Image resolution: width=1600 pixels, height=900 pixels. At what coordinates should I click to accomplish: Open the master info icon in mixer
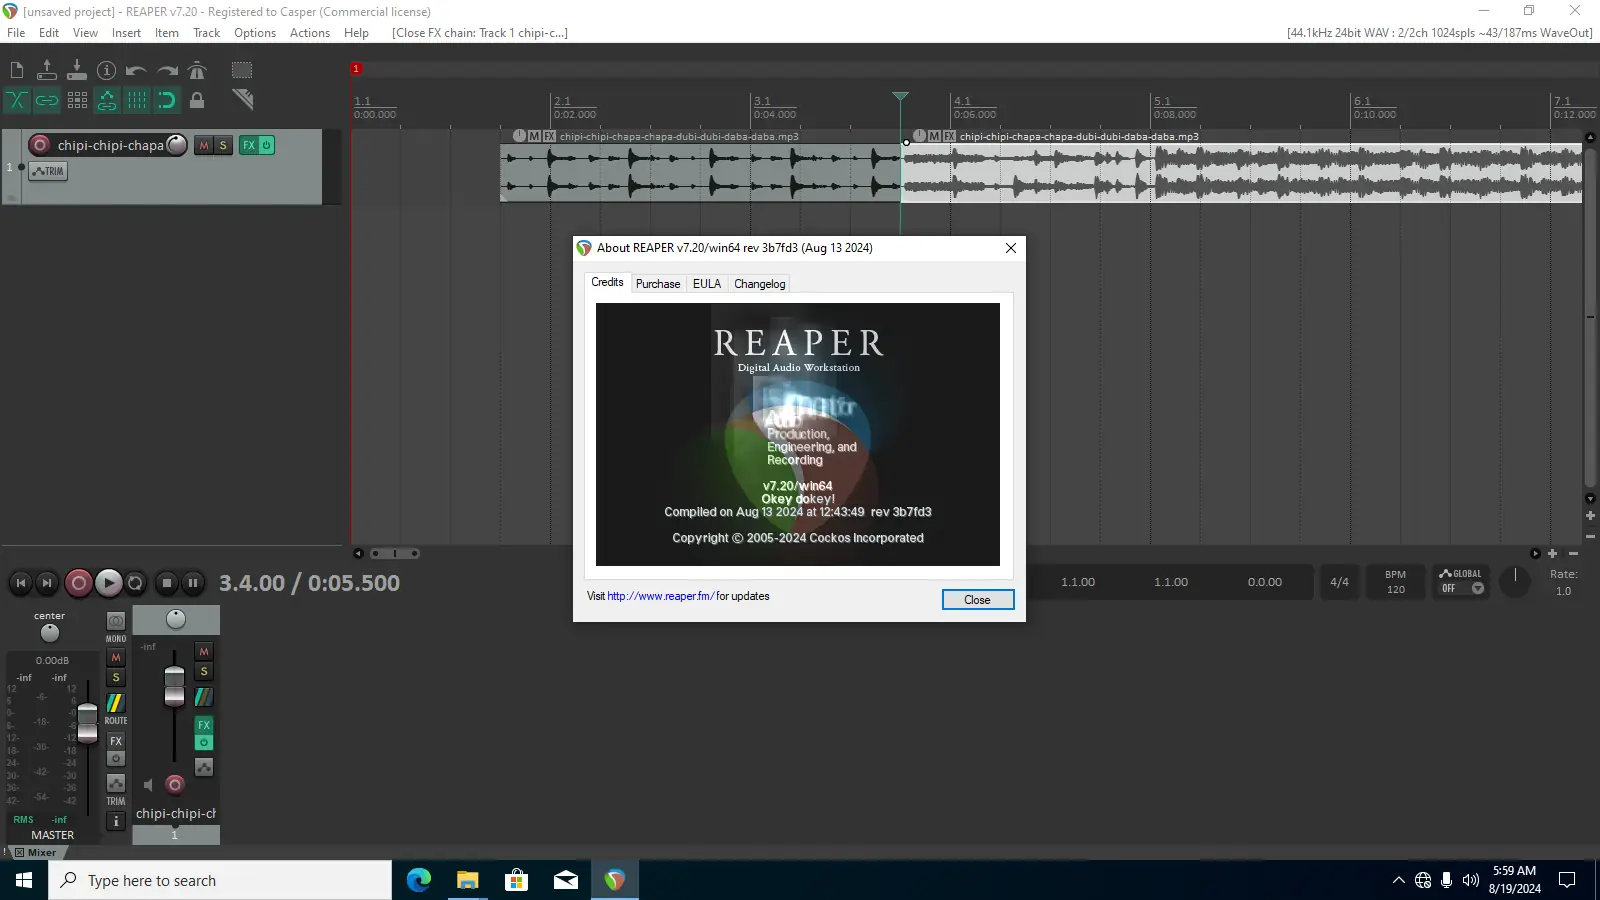pos(116,821)
